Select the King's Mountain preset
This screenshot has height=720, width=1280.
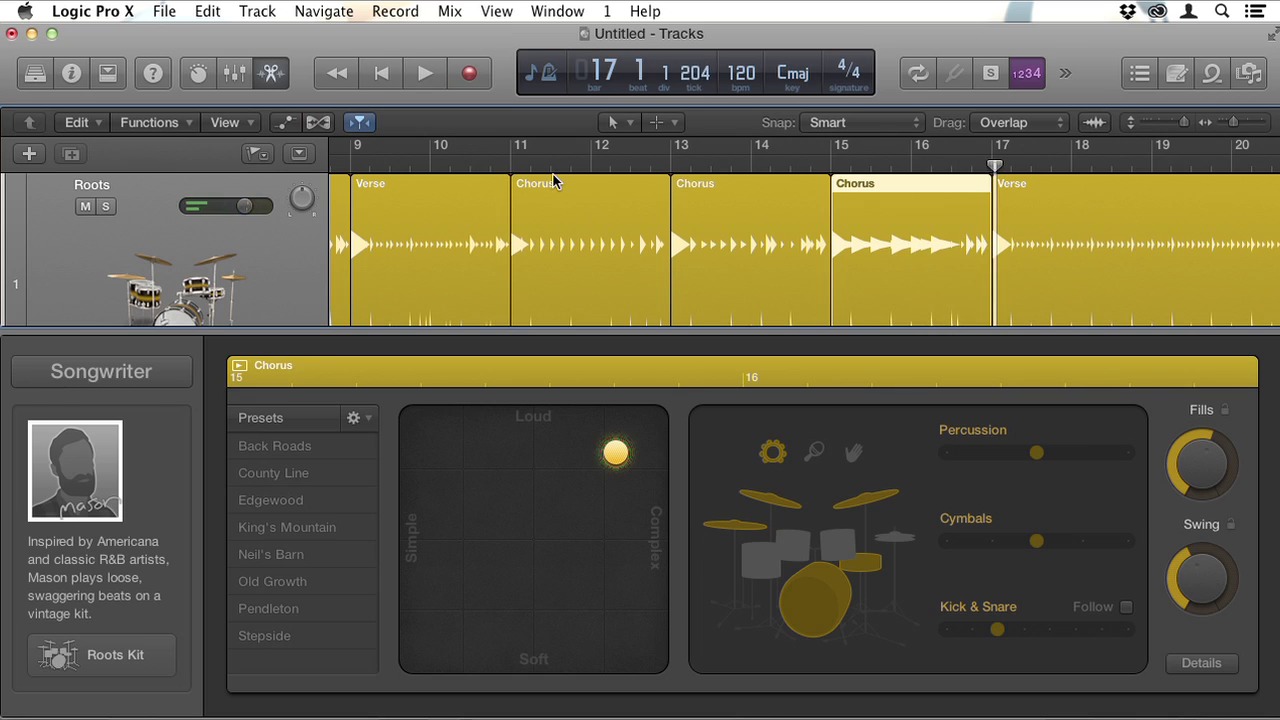click(303, 527)
